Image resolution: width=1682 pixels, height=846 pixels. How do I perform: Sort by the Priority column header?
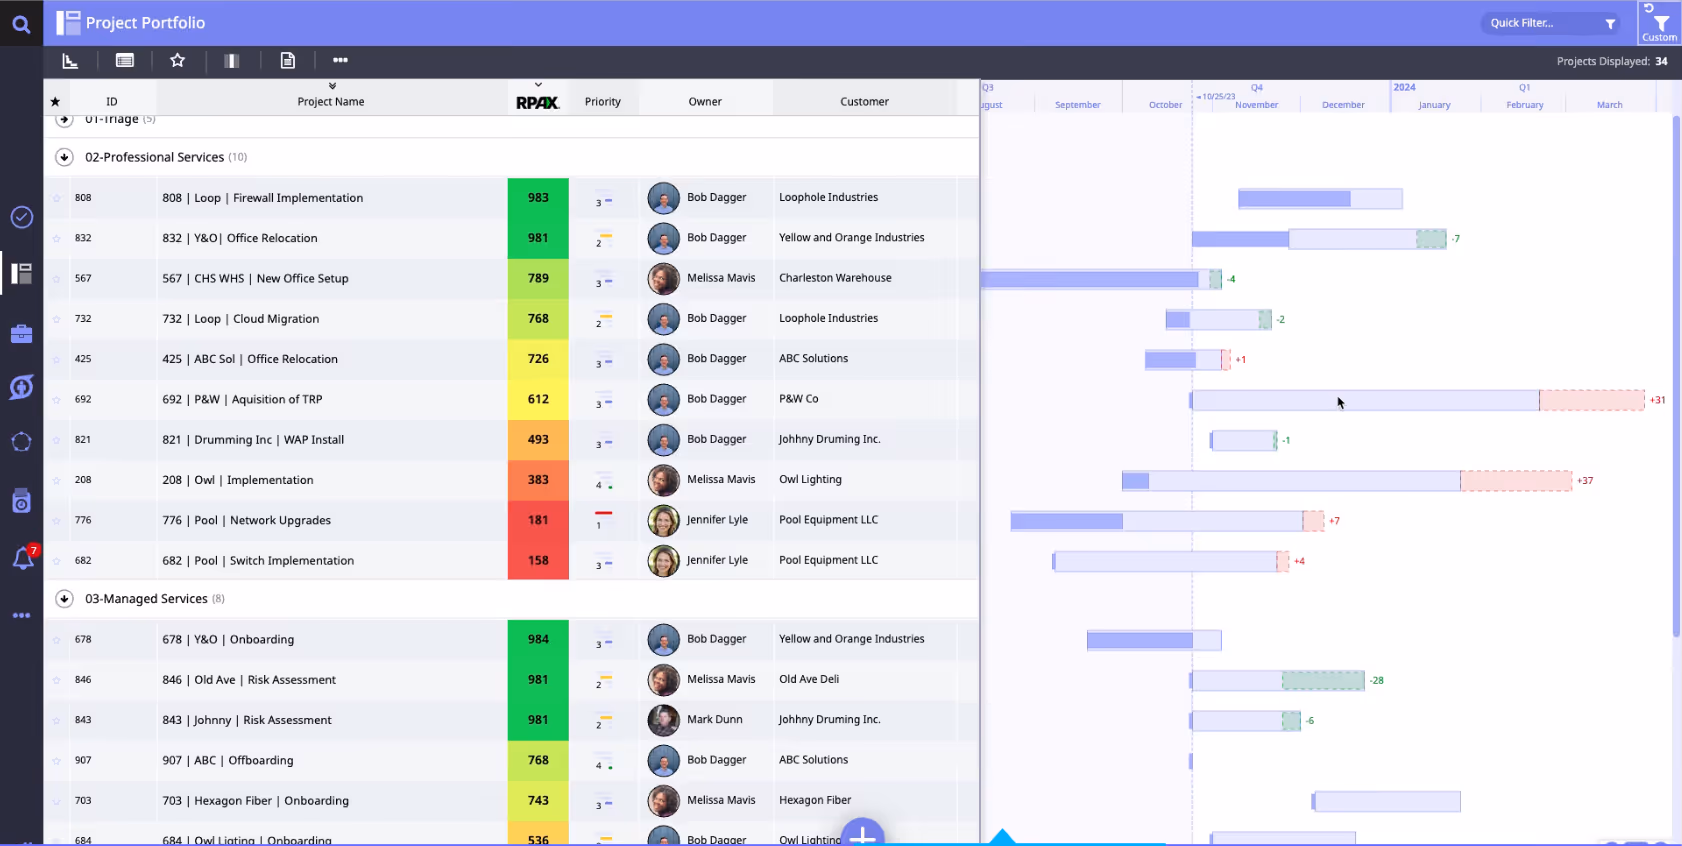603,102
